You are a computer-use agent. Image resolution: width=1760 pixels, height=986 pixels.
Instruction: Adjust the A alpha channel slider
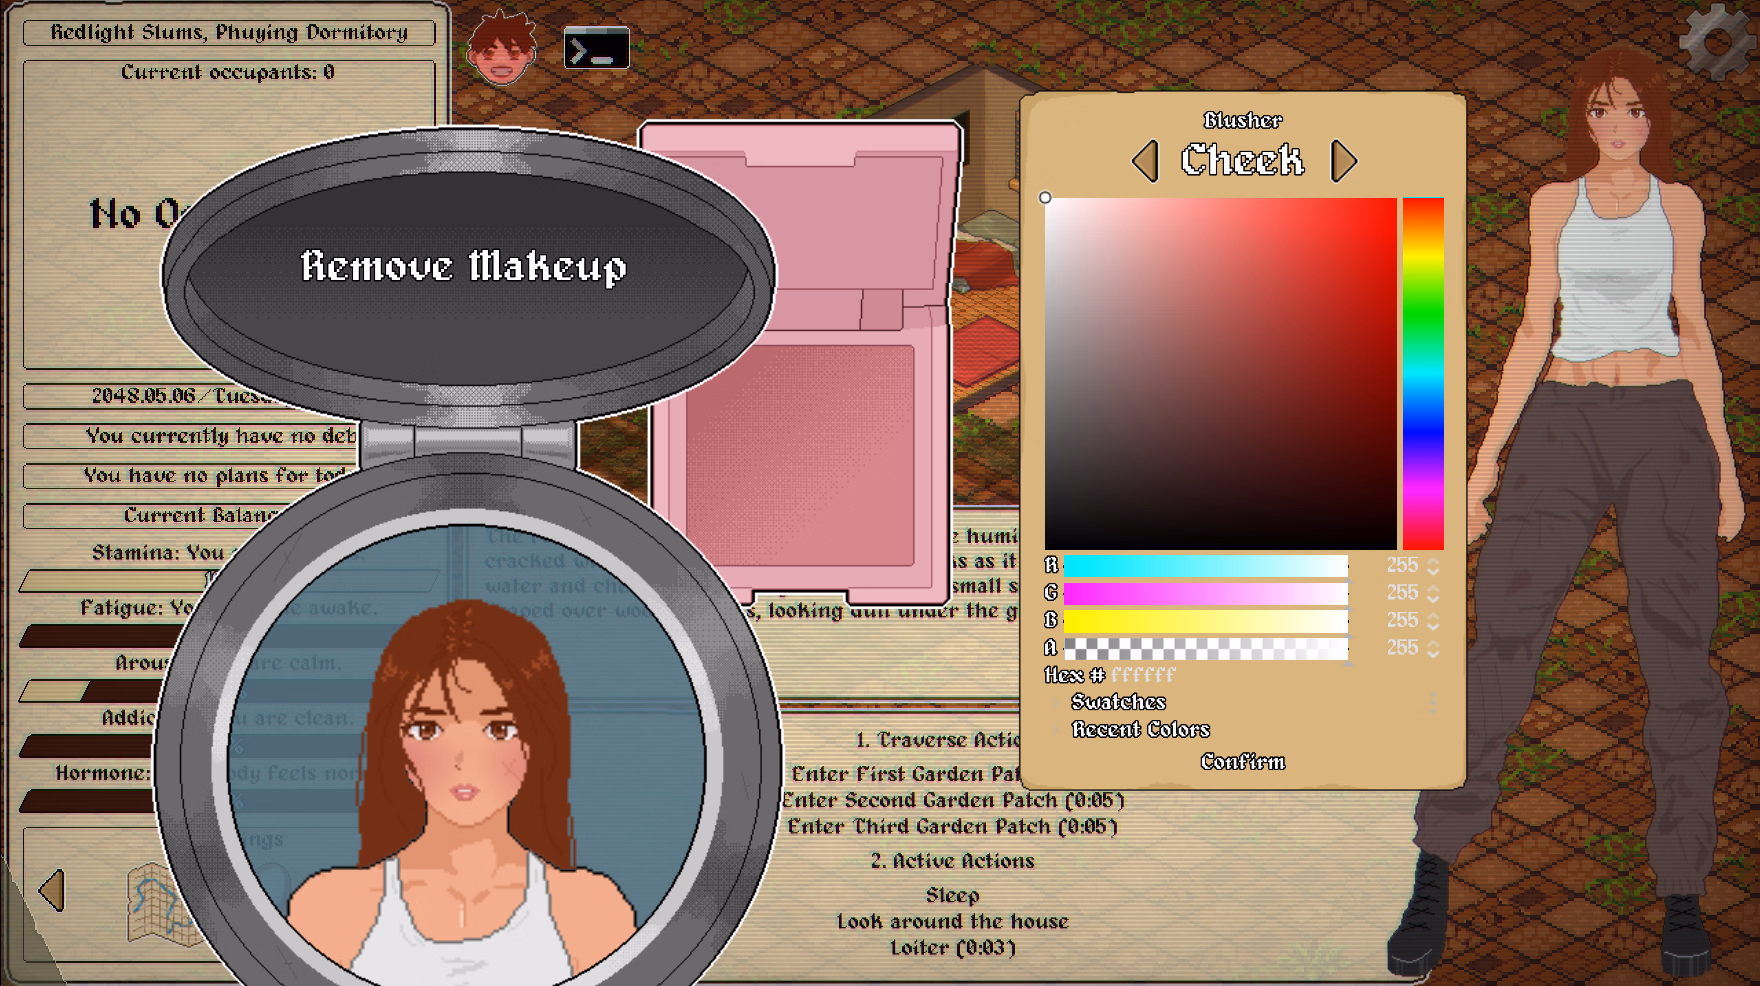pos(1206,649)
